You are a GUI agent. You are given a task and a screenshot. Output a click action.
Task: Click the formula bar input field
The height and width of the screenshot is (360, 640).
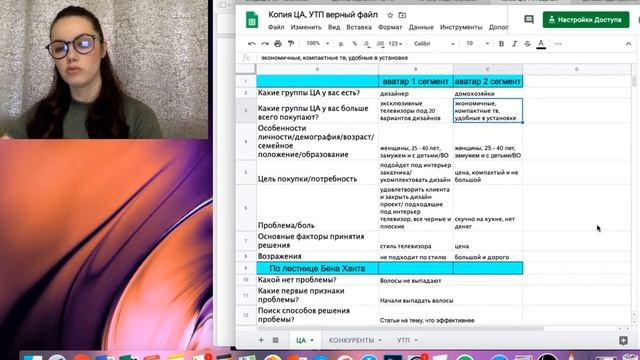point(445,58)
